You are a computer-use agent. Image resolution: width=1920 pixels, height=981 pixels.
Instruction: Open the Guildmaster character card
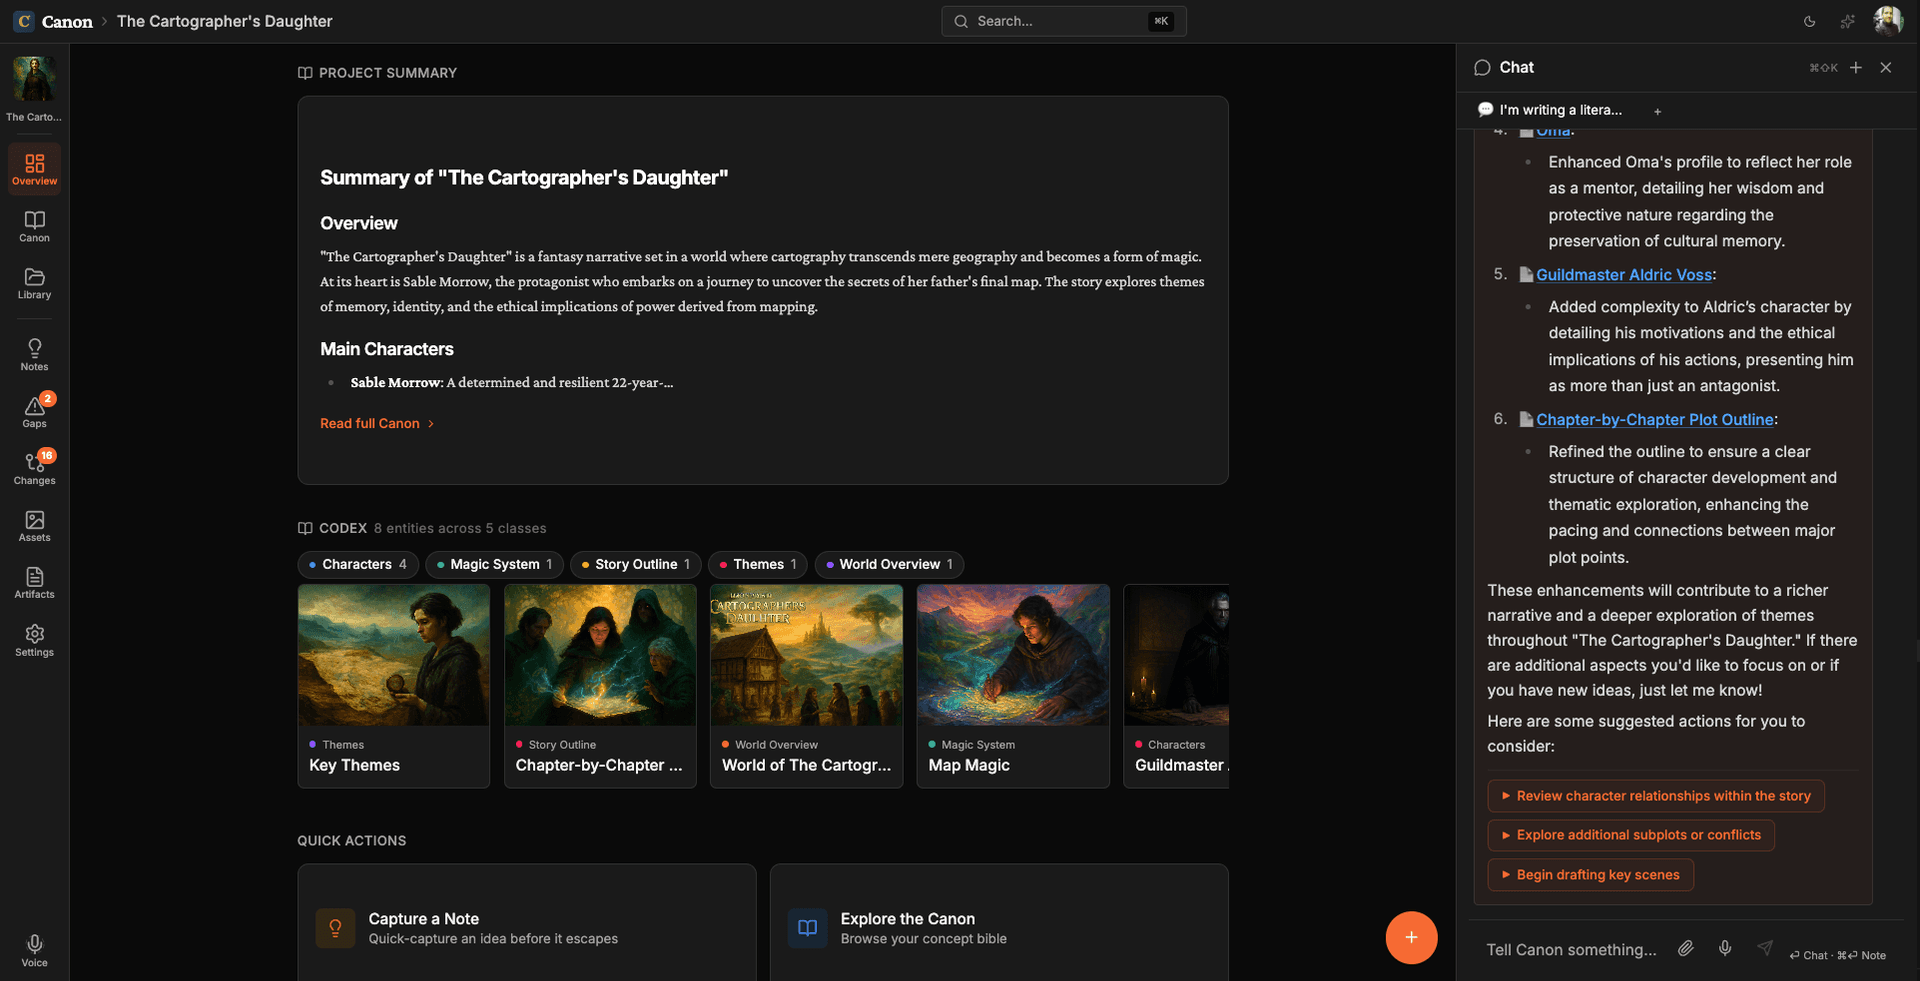point(1176,686)
